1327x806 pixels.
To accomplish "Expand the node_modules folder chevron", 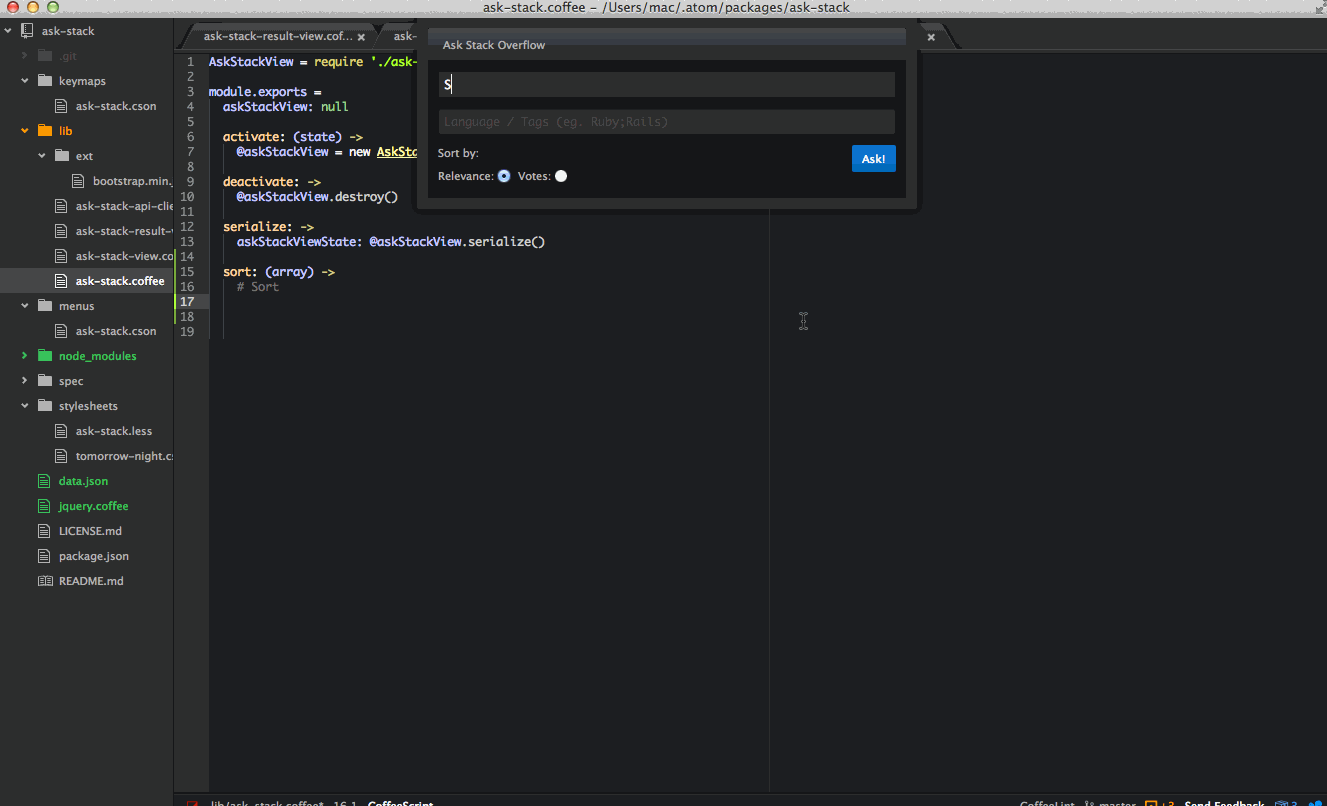I will pyautogui.click(x=25, y=356).
